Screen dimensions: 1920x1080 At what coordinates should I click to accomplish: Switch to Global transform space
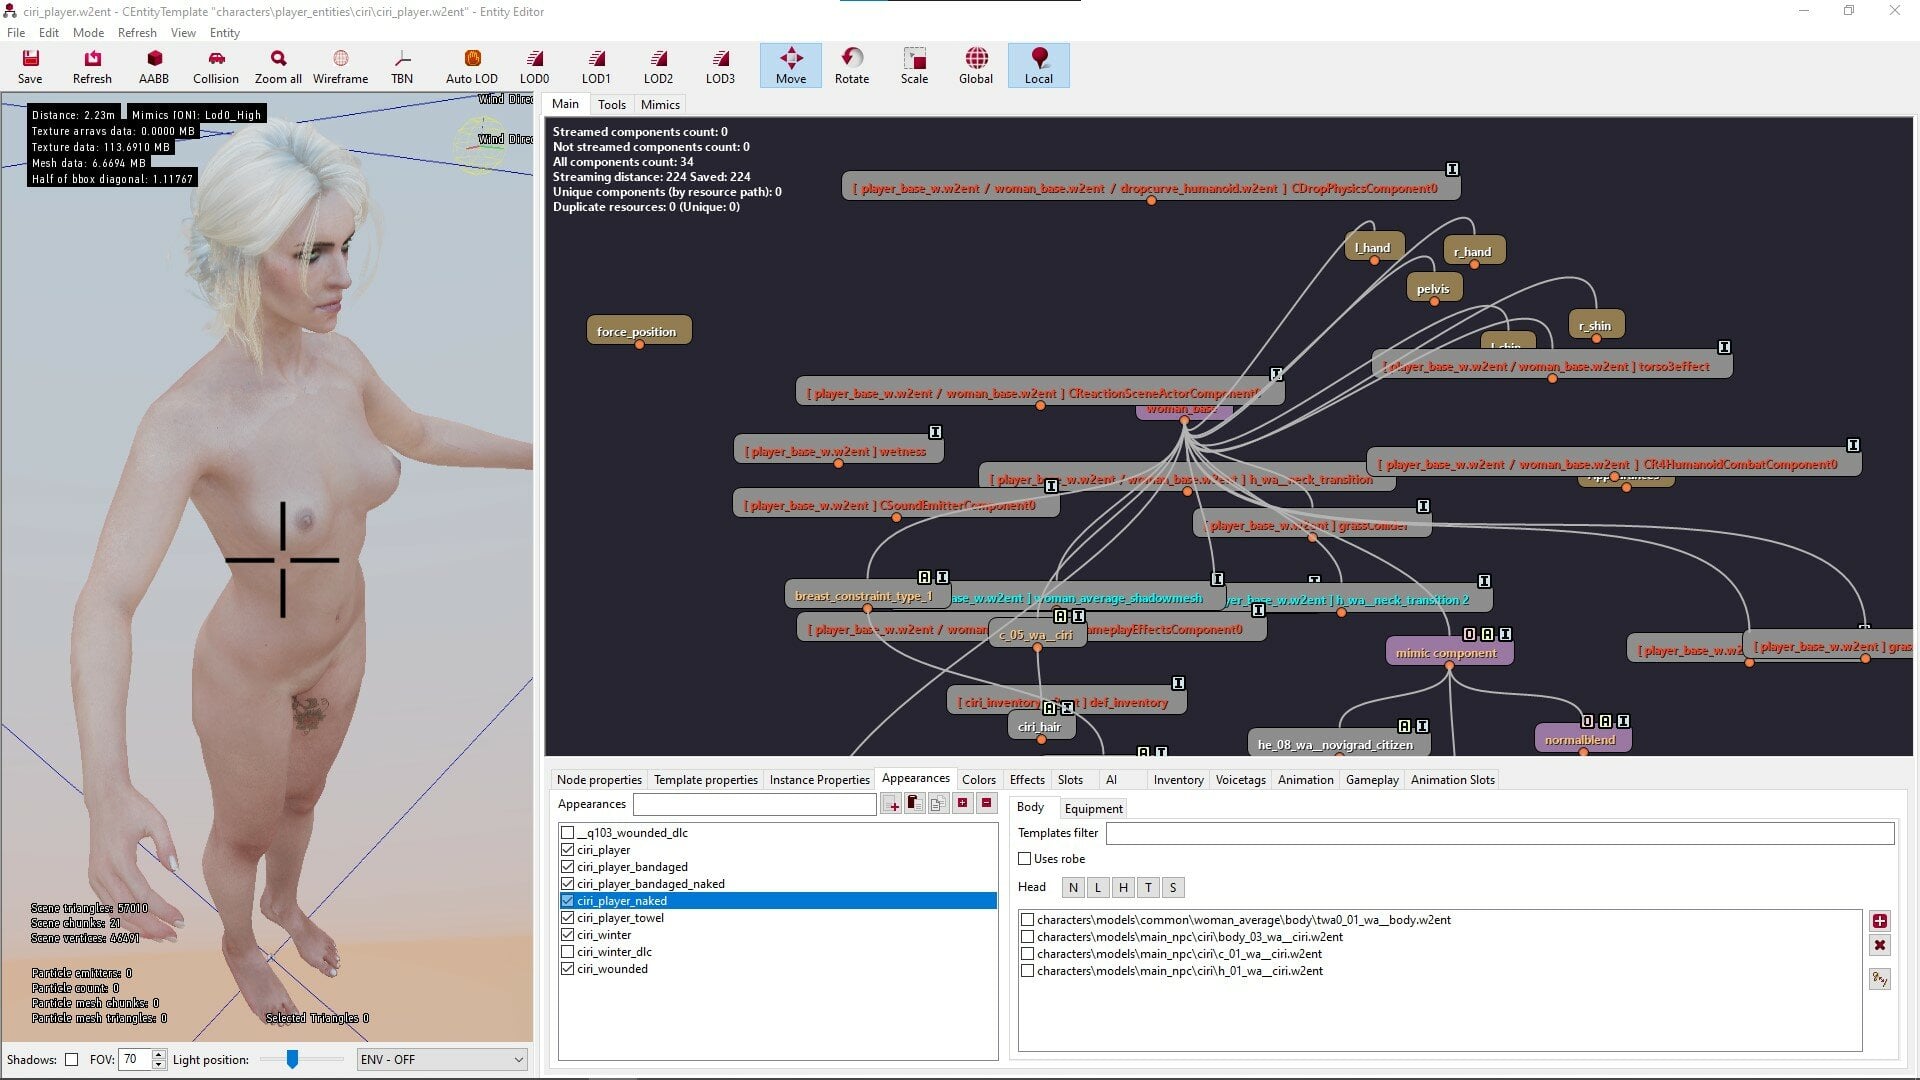(x=976, y=66)
